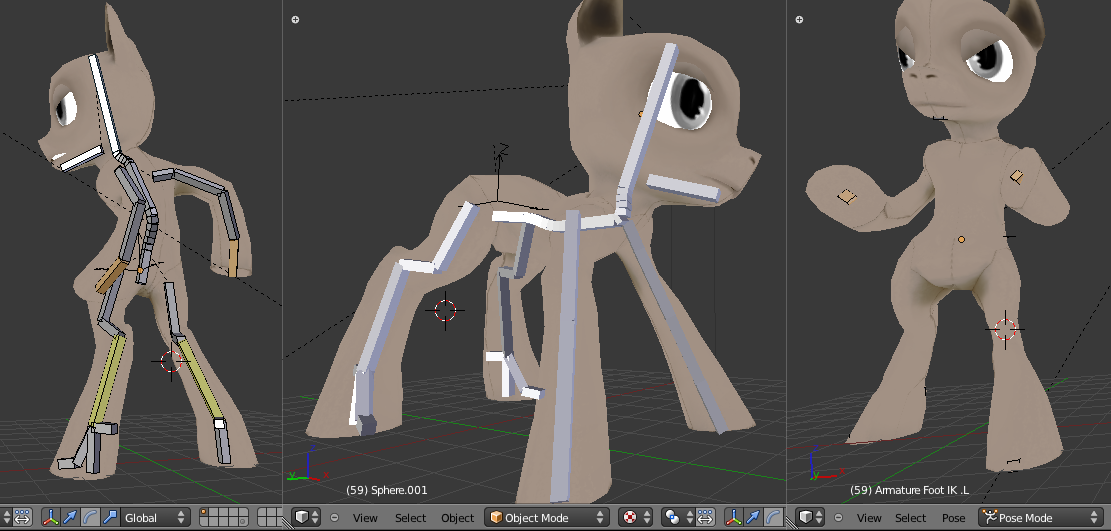Select the white head bone in left viewport
1111x531 pixels.
coord(104,105)
